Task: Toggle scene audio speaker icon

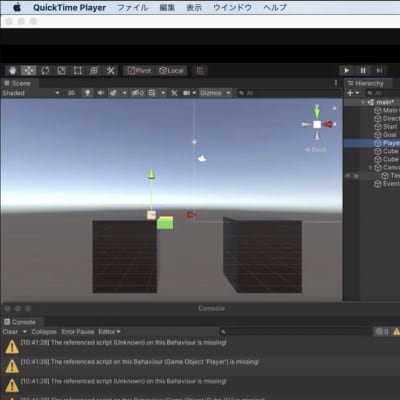Action: [x=100, y=93]
